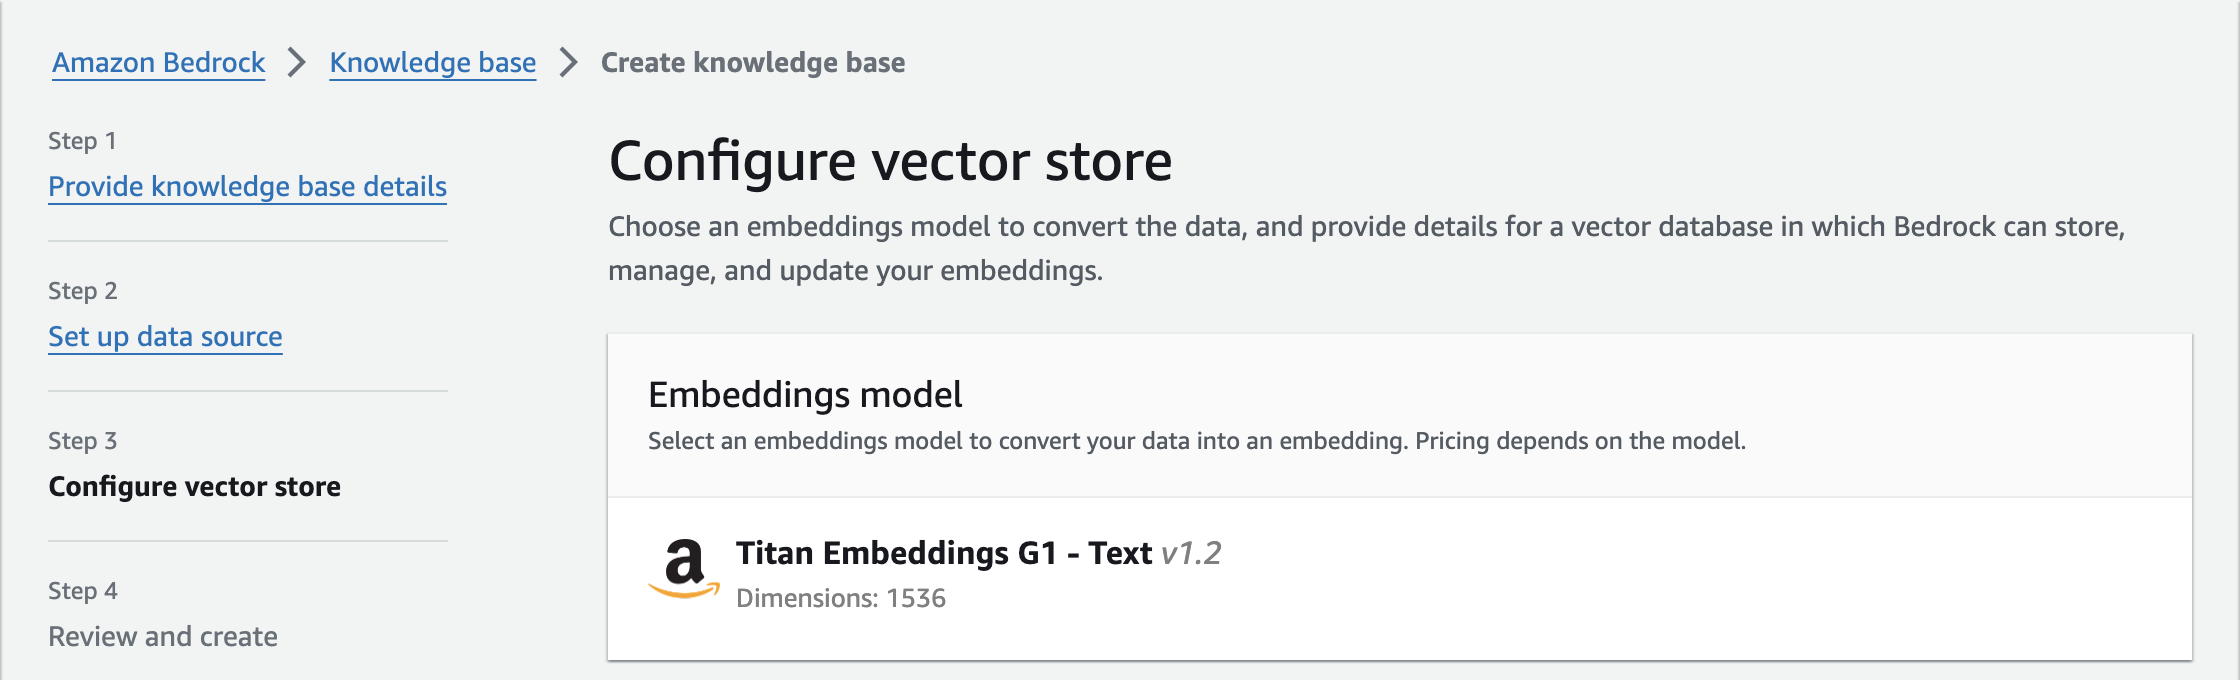Viewport: 2240px width, 680px height.
Task: Click the Step 3 label
Action: pyautogui.click(x=82, y=441)
